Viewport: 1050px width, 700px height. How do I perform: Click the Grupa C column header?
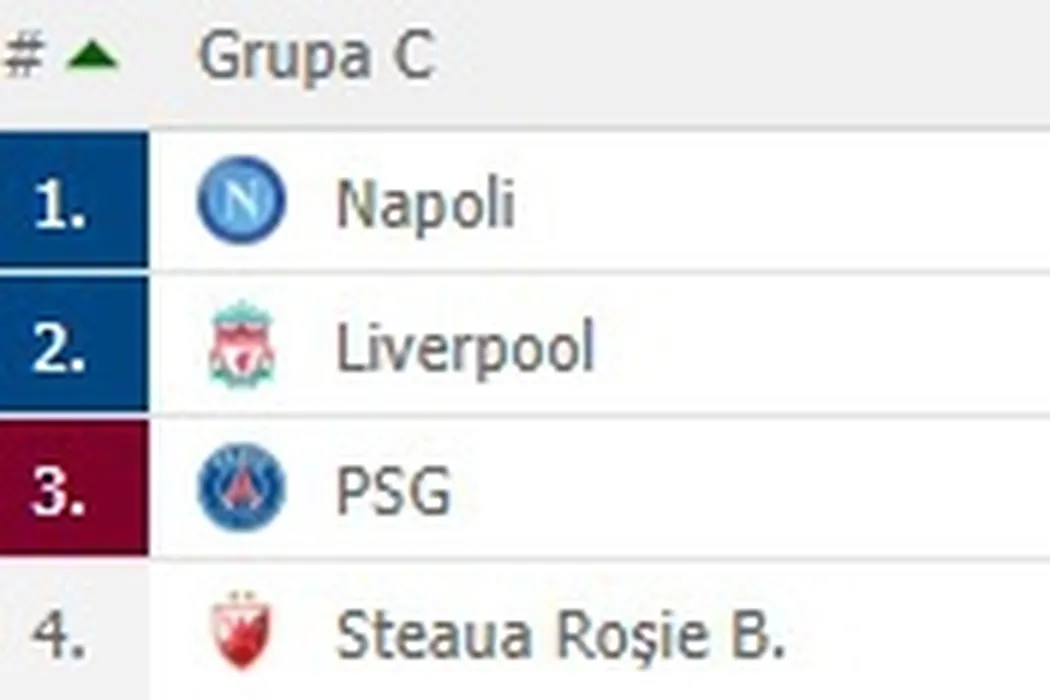pyautogui.click(x=316, y=56)
